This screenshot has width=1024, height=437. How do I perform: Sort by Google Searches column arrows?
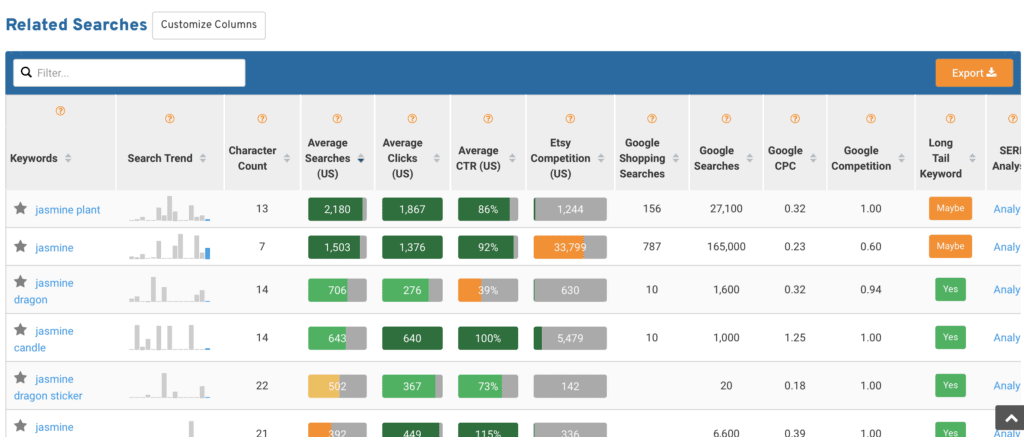click(750, 158)
